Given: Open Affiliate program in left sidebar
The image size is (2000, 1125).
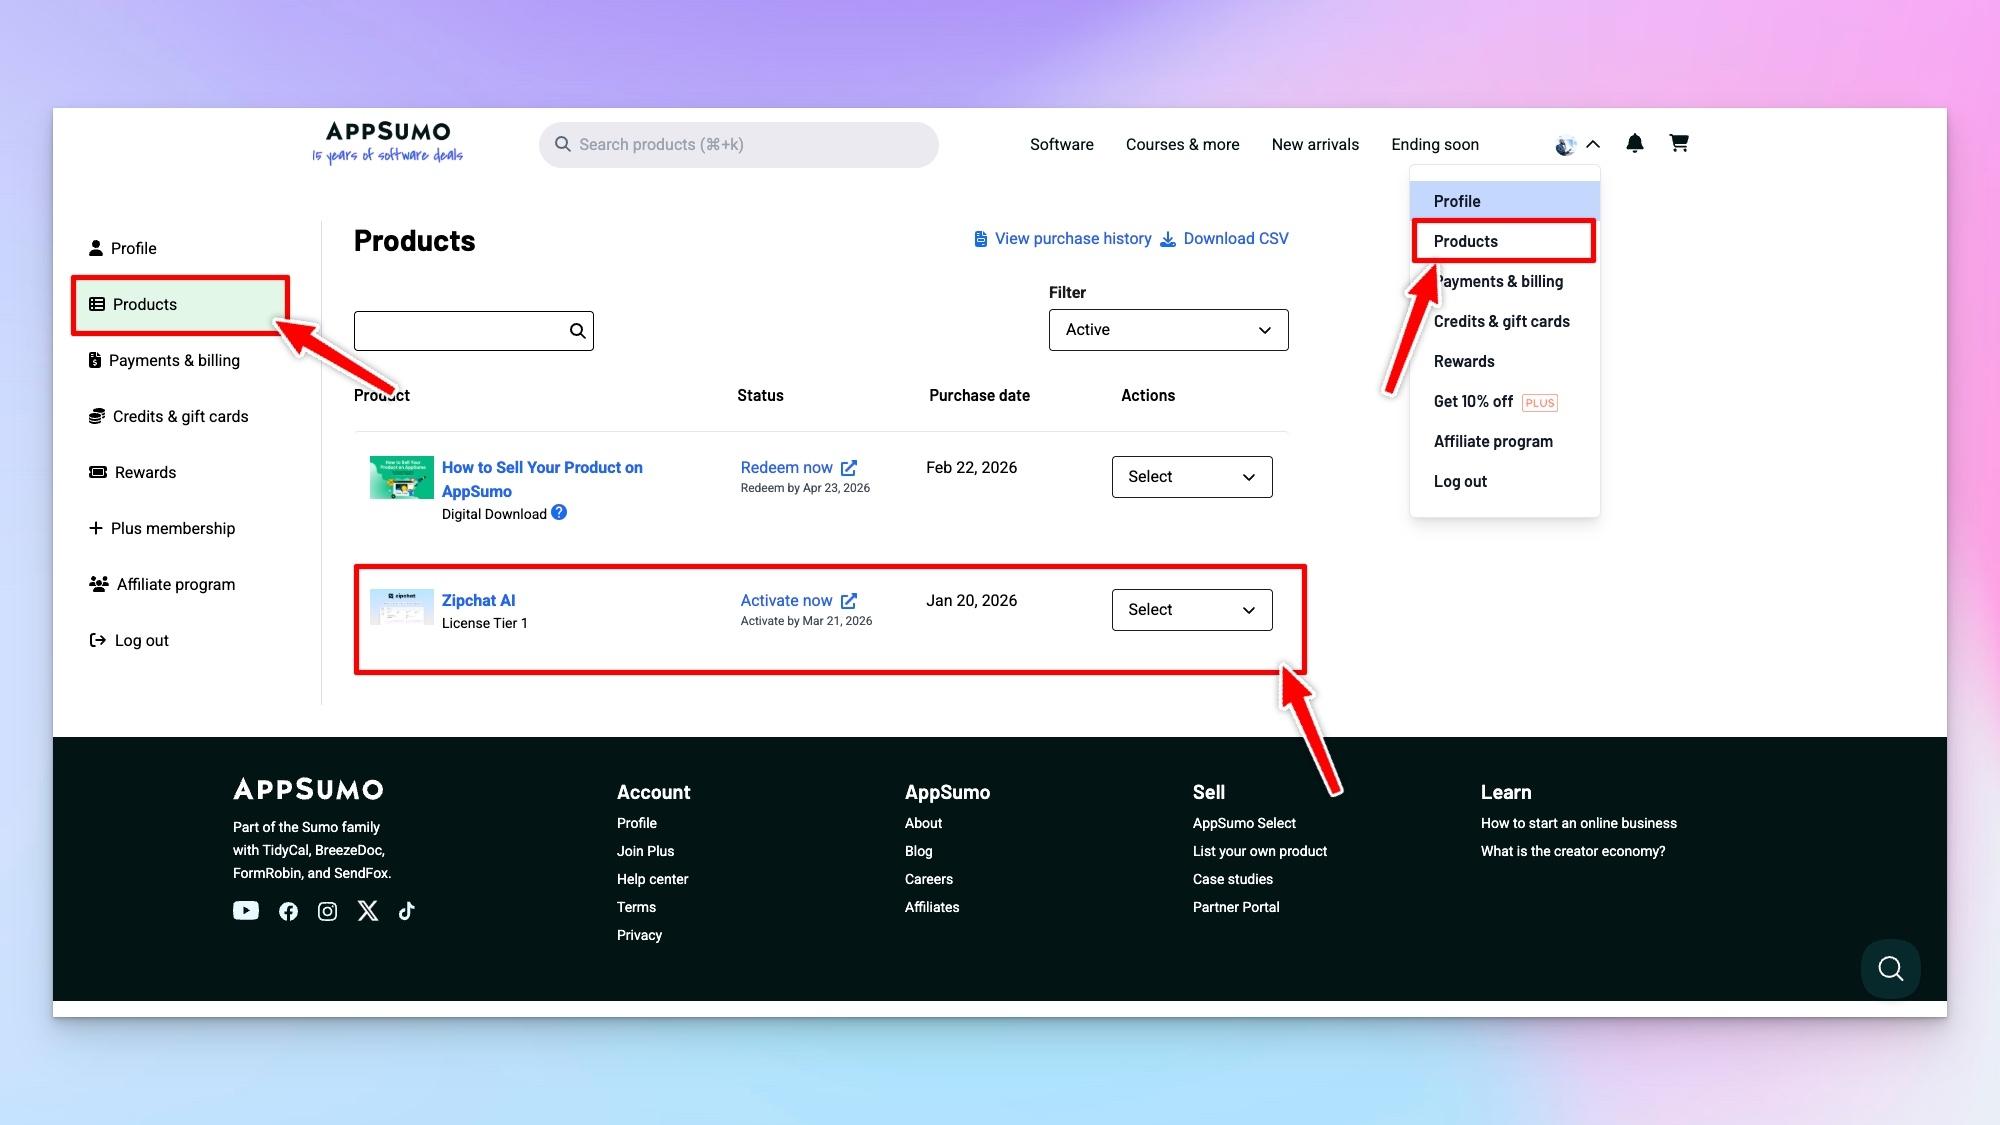Looking at the screenshot, I should pos(162,585).
